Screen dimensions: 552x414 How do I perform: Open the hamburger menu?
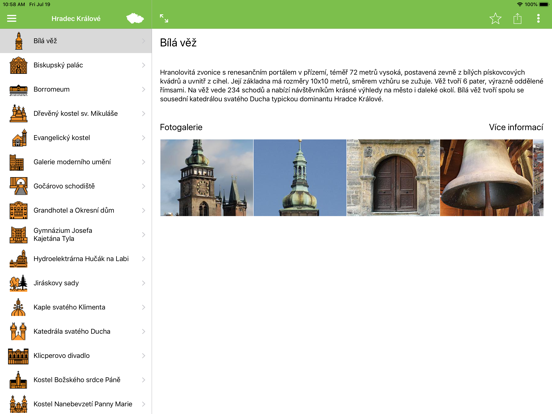pos(12,18)
